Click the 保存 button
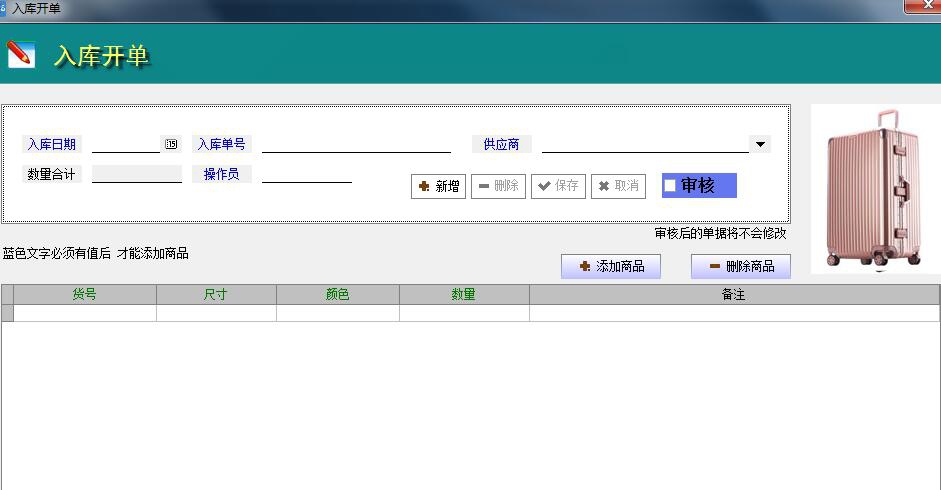941x490 pixels. click(558, 186)
